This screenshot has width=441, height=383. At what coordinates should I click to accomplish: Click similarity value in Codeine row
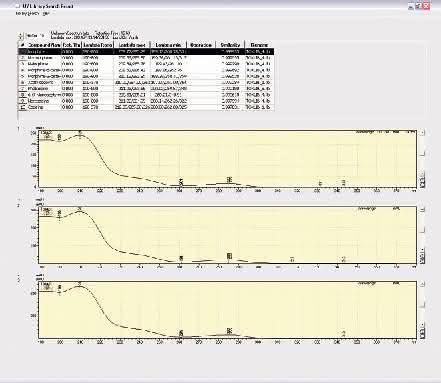tap(230, 107)
